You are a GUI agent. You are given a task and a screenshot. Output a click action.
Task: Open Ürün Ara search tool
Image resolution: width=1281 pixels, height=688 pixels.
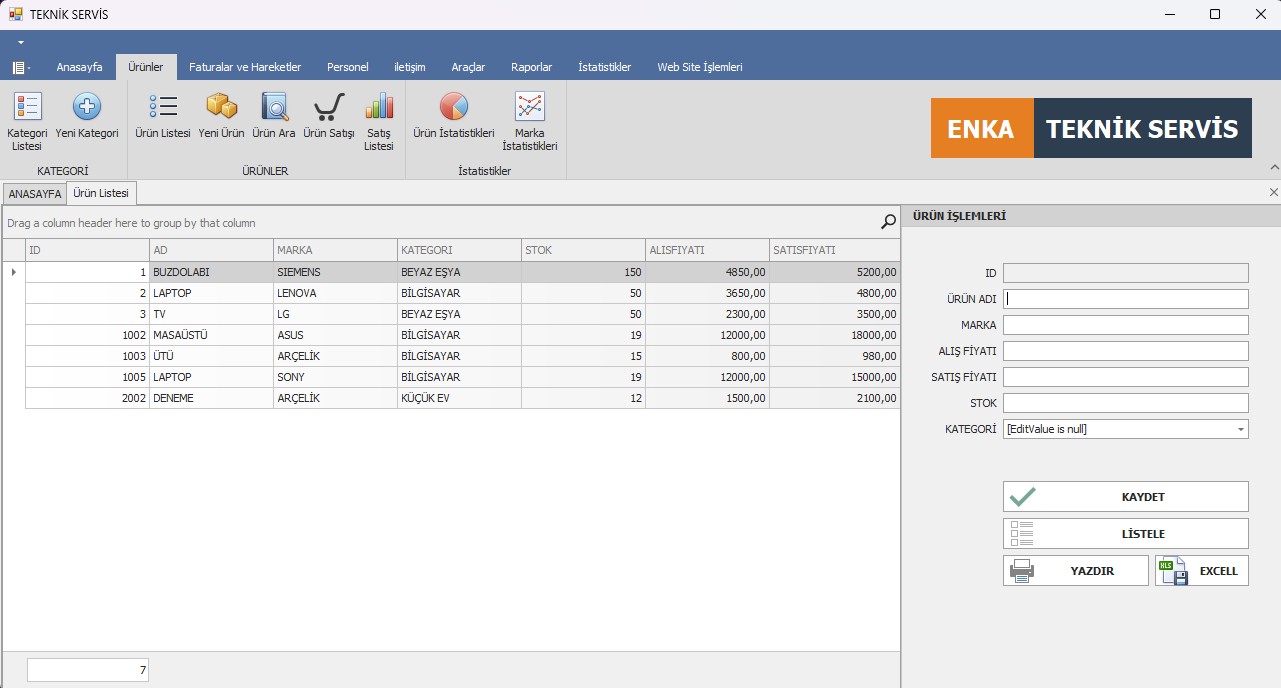coord(273,108)
